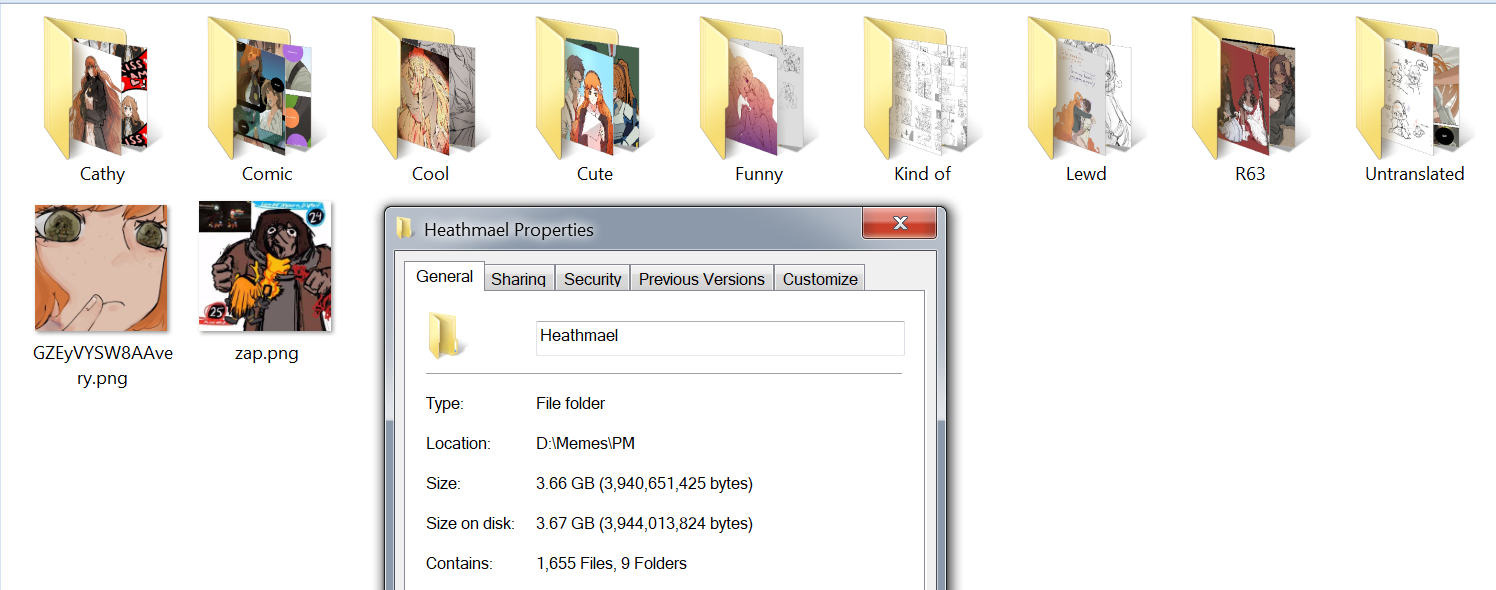Close the Heathmael Properties dialog

point(899,223)
